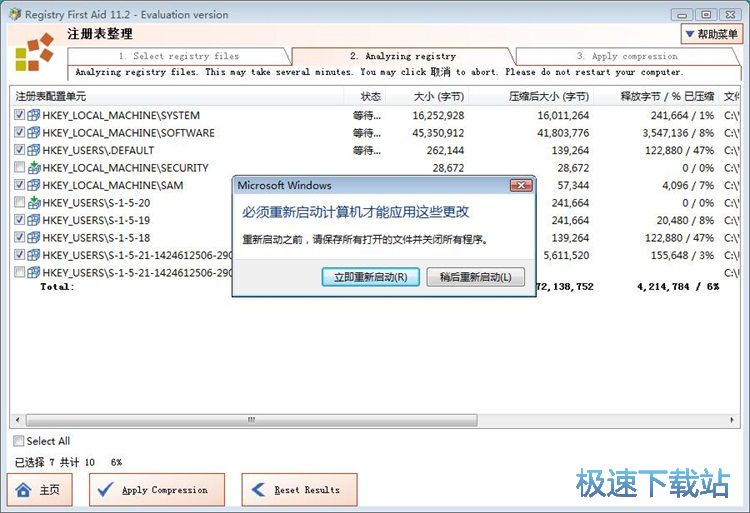Screen dimensions: 750x513
Task: Select the HKEY_LOCAL_MACHINE\SECURITY row text
Action: tap(125, 167)
